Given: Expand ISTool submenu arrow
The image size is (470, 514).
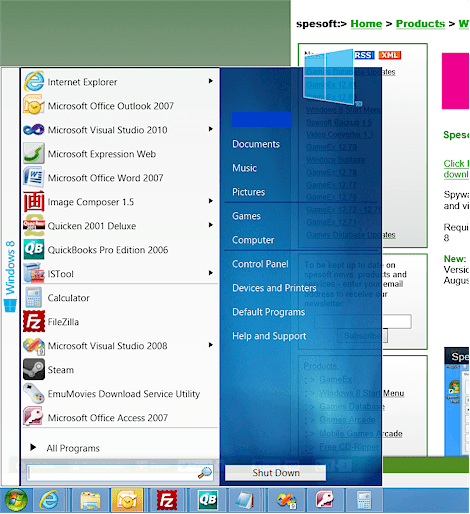Looking at the screenshot, I should click(211, 273).
